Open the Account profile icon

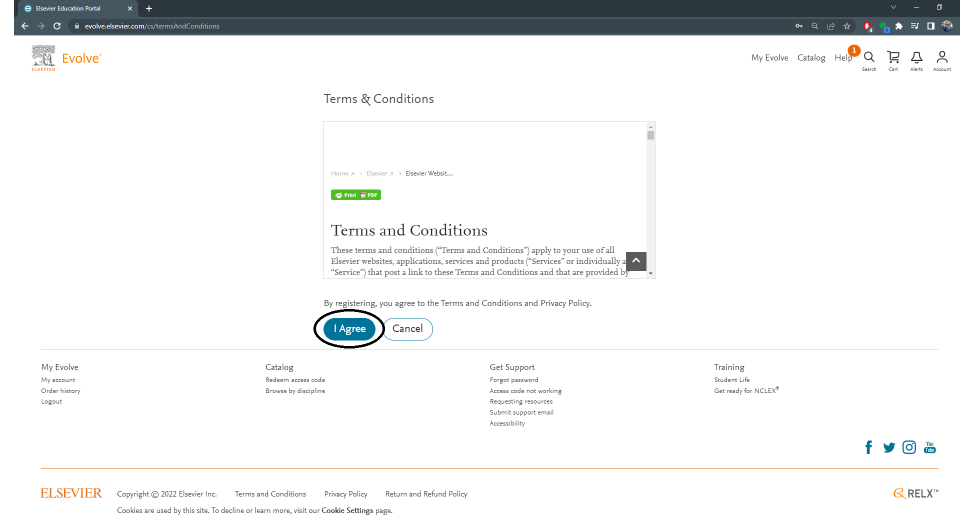[x=942, y=58]
